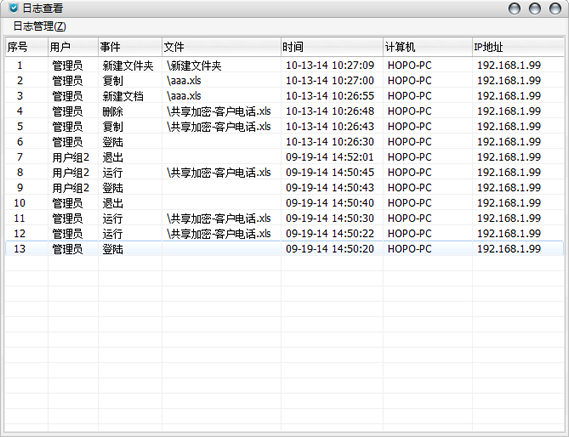
Task: Select row 2 复制 \aaa.xls entry
Action: click(284, 81)
